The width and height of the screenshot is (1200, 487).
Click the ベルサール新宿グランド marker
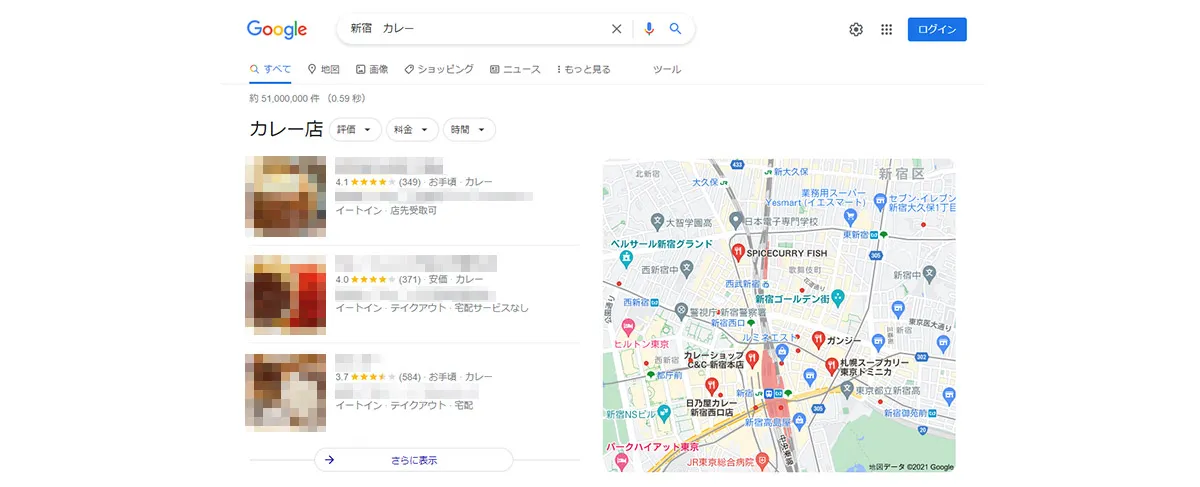click(x=627, y=259)
